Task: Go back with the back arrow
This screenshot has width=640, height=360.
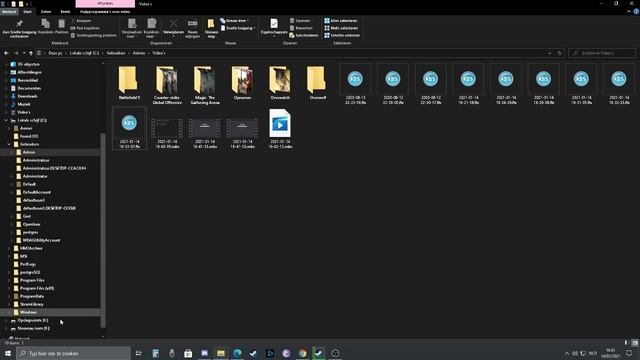Action: (6, 53)
